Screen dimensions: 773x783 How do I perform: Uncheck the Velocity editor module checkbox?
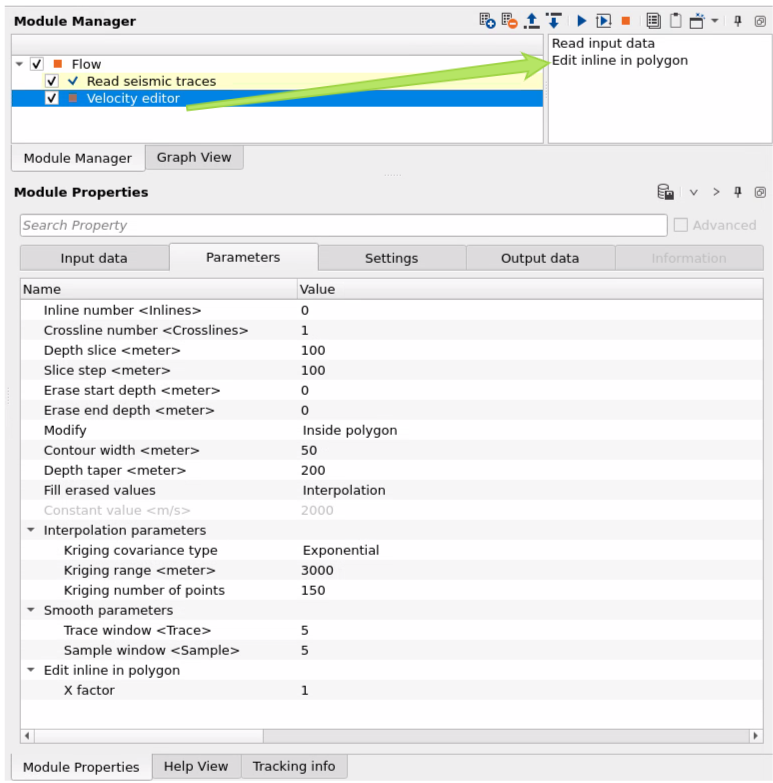click(53, 98)
